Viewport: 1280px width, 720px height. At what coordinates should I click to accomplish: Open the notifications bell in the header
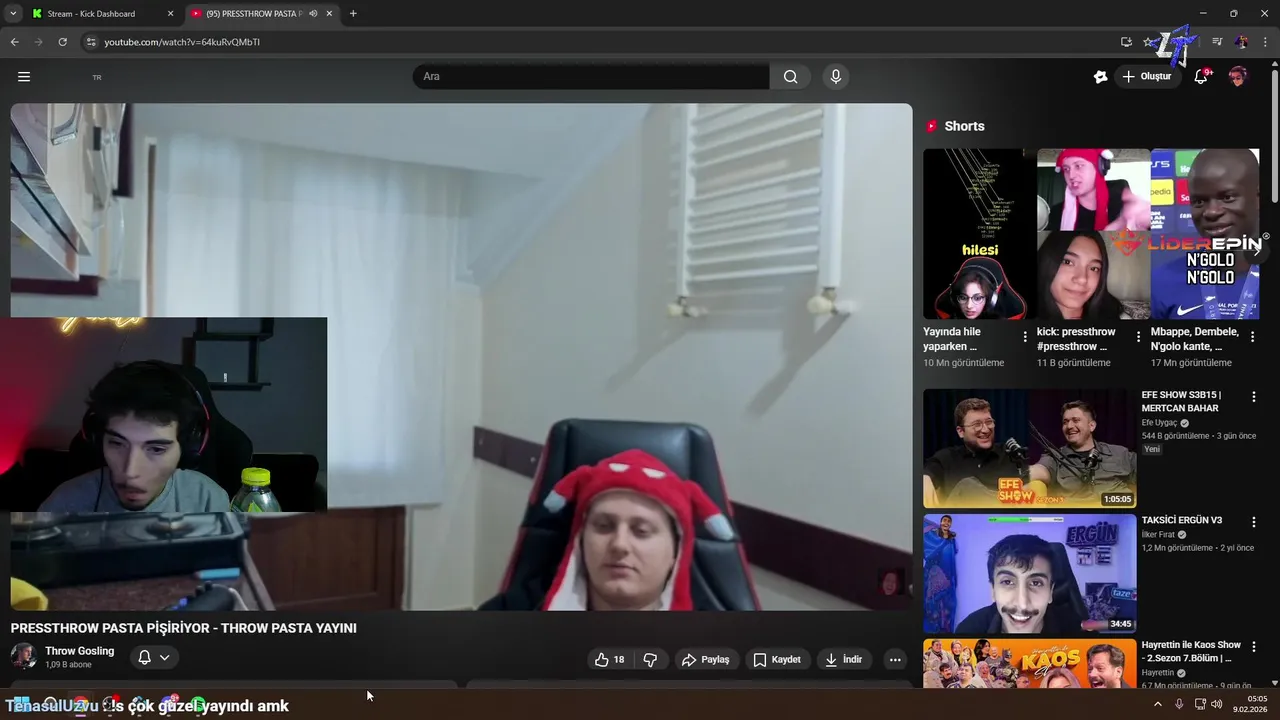click(x=1201, y=77)
